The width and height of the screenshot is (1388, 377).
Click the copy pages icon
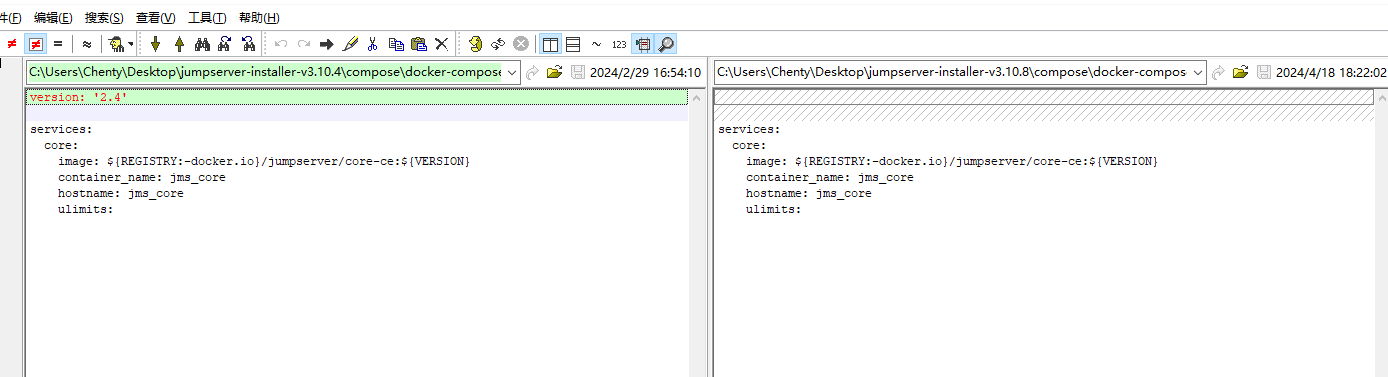[396, 44]
